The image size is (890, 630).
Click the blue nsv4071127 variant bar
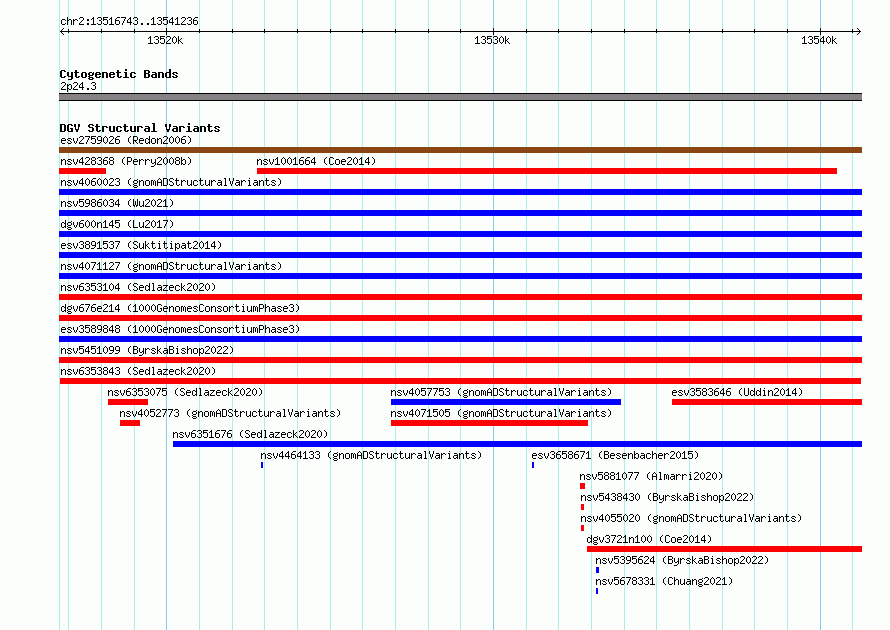click(460, 276)
